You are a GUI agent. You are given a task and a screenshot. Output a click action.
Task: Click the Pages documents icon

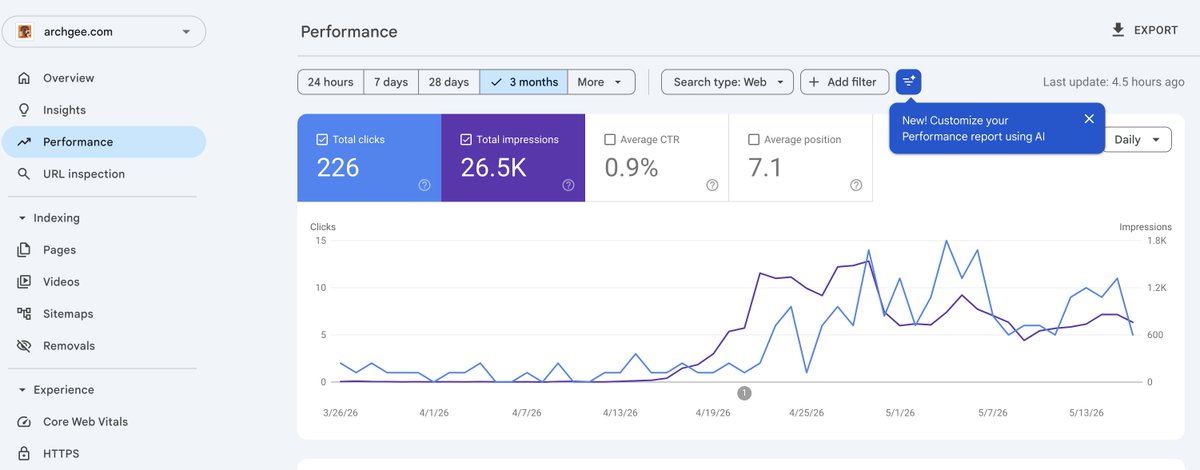tap(24, 250)
